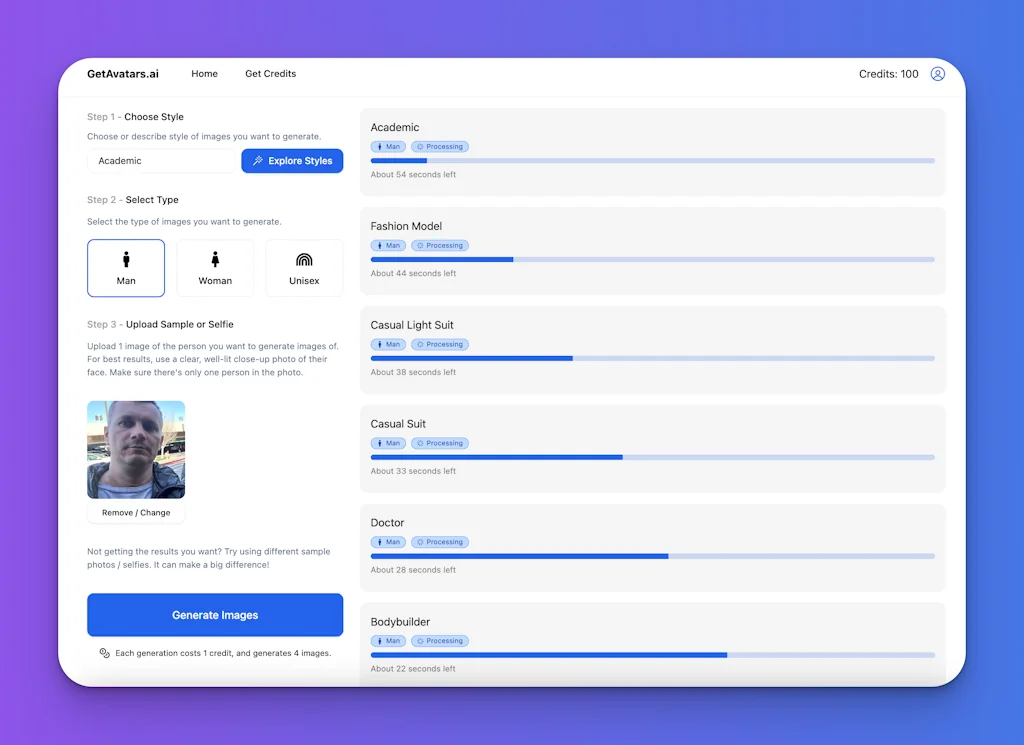Click the sparkle icon on Explore Styles
The image size is (1024, 745).
[258, 160]
